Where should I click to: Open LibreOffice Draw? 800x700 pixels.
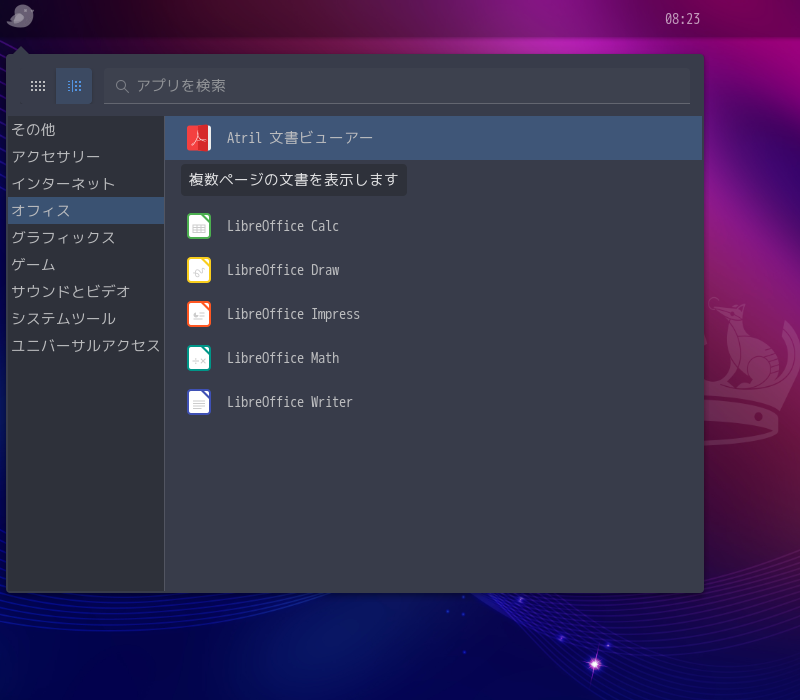point(433,270)
